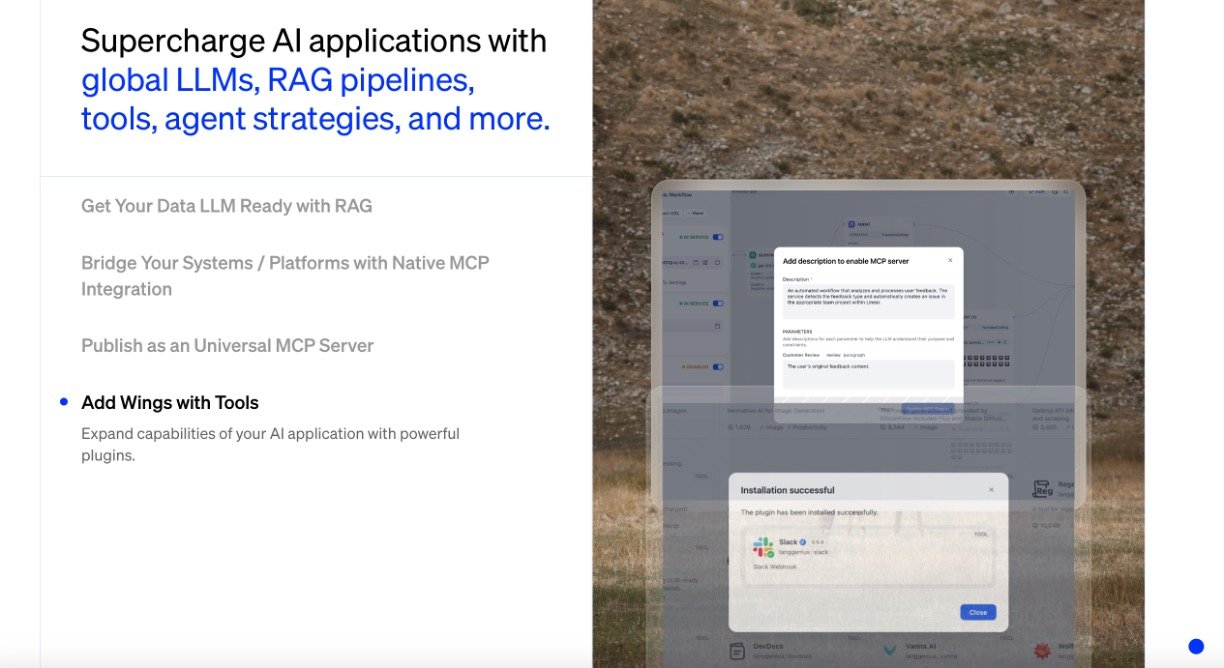Image resolution: width=1224 pixels, height=668 pixels.
Task: Expand Get Your Data LLM Ready with RAG
Action: (226, 206)
